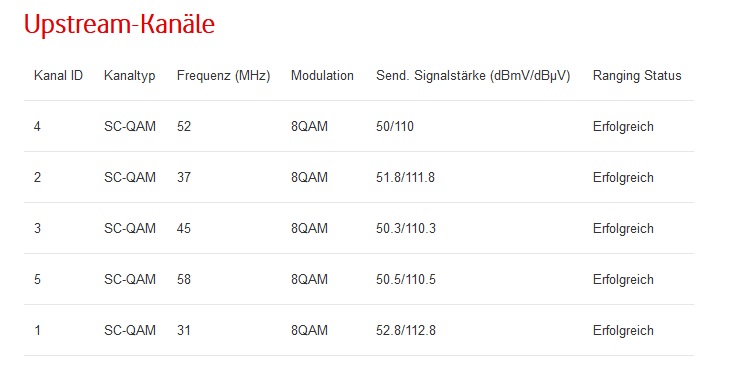Select the Send. Signalstärke column header
Image resolution: width=737 pixels, height=387 pixels.
(473, 76)
